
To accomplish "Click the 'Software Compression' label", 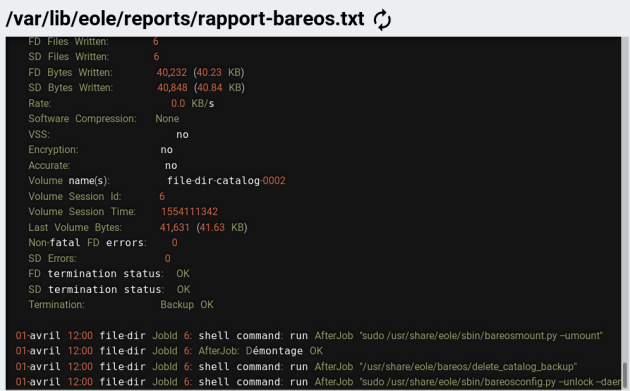I will click(x=82, y=119).
